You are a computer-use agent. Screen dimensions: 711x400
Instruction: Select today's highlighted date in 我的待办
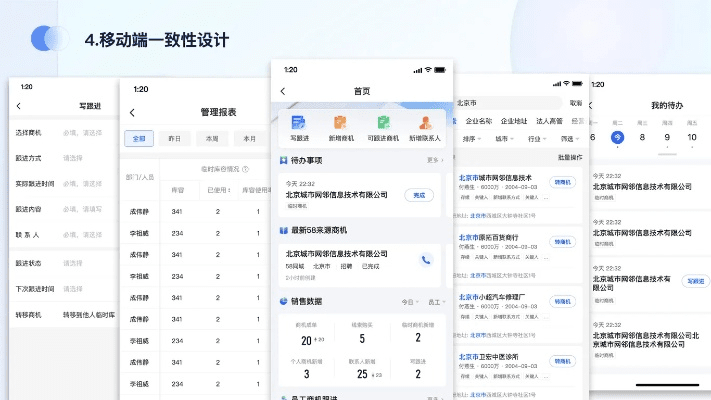tap(617, 137)
